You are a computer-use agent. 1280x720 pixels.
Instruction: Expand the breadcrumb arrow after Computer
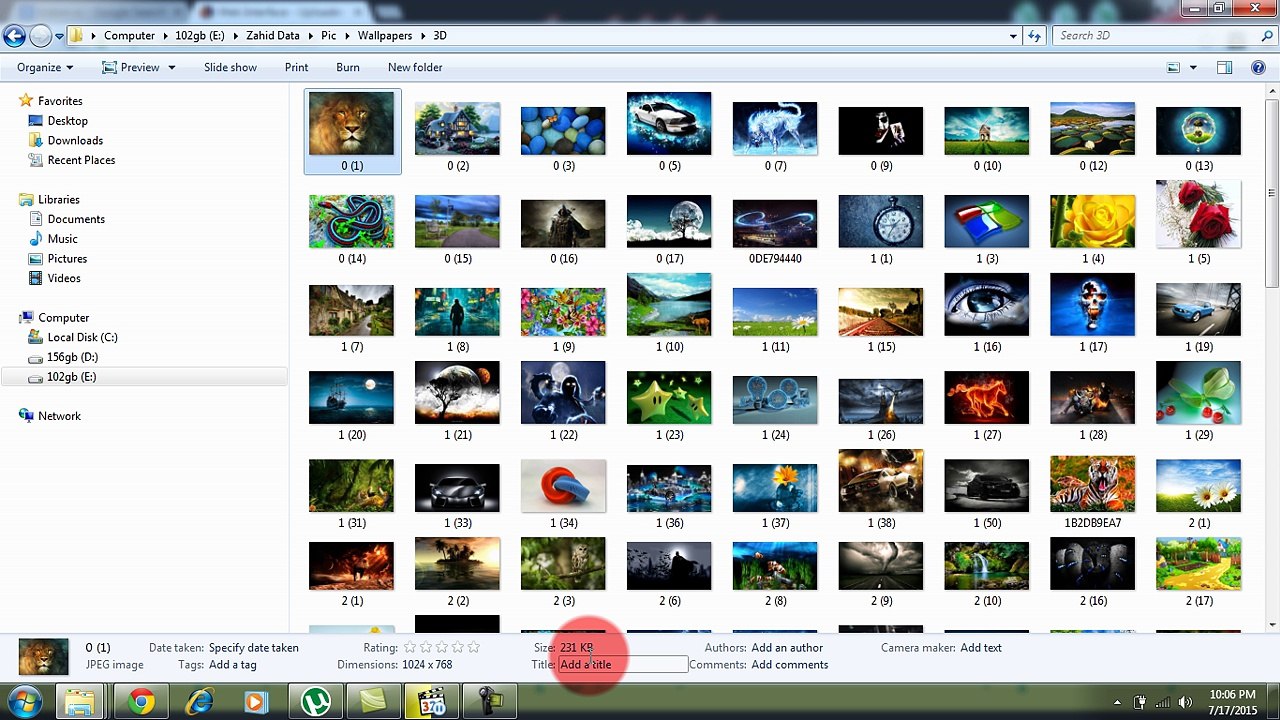(x=165, y=36)
